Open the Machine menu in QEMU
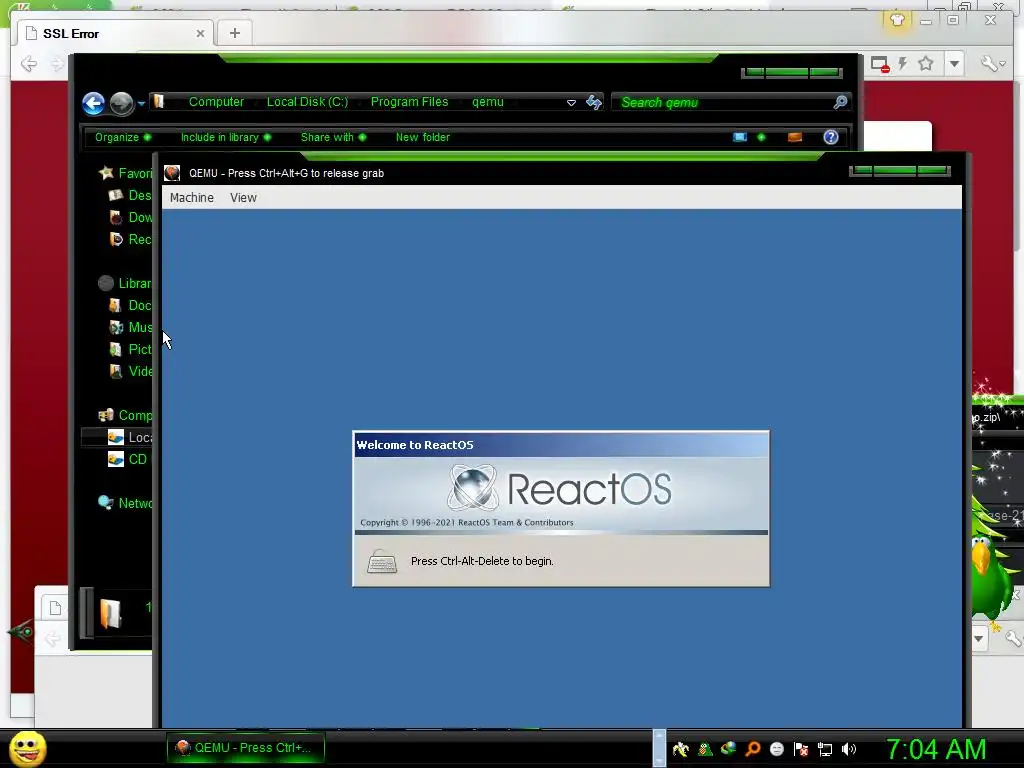The width and height of the screenshot is (1024, 768). tap(191, 198)
